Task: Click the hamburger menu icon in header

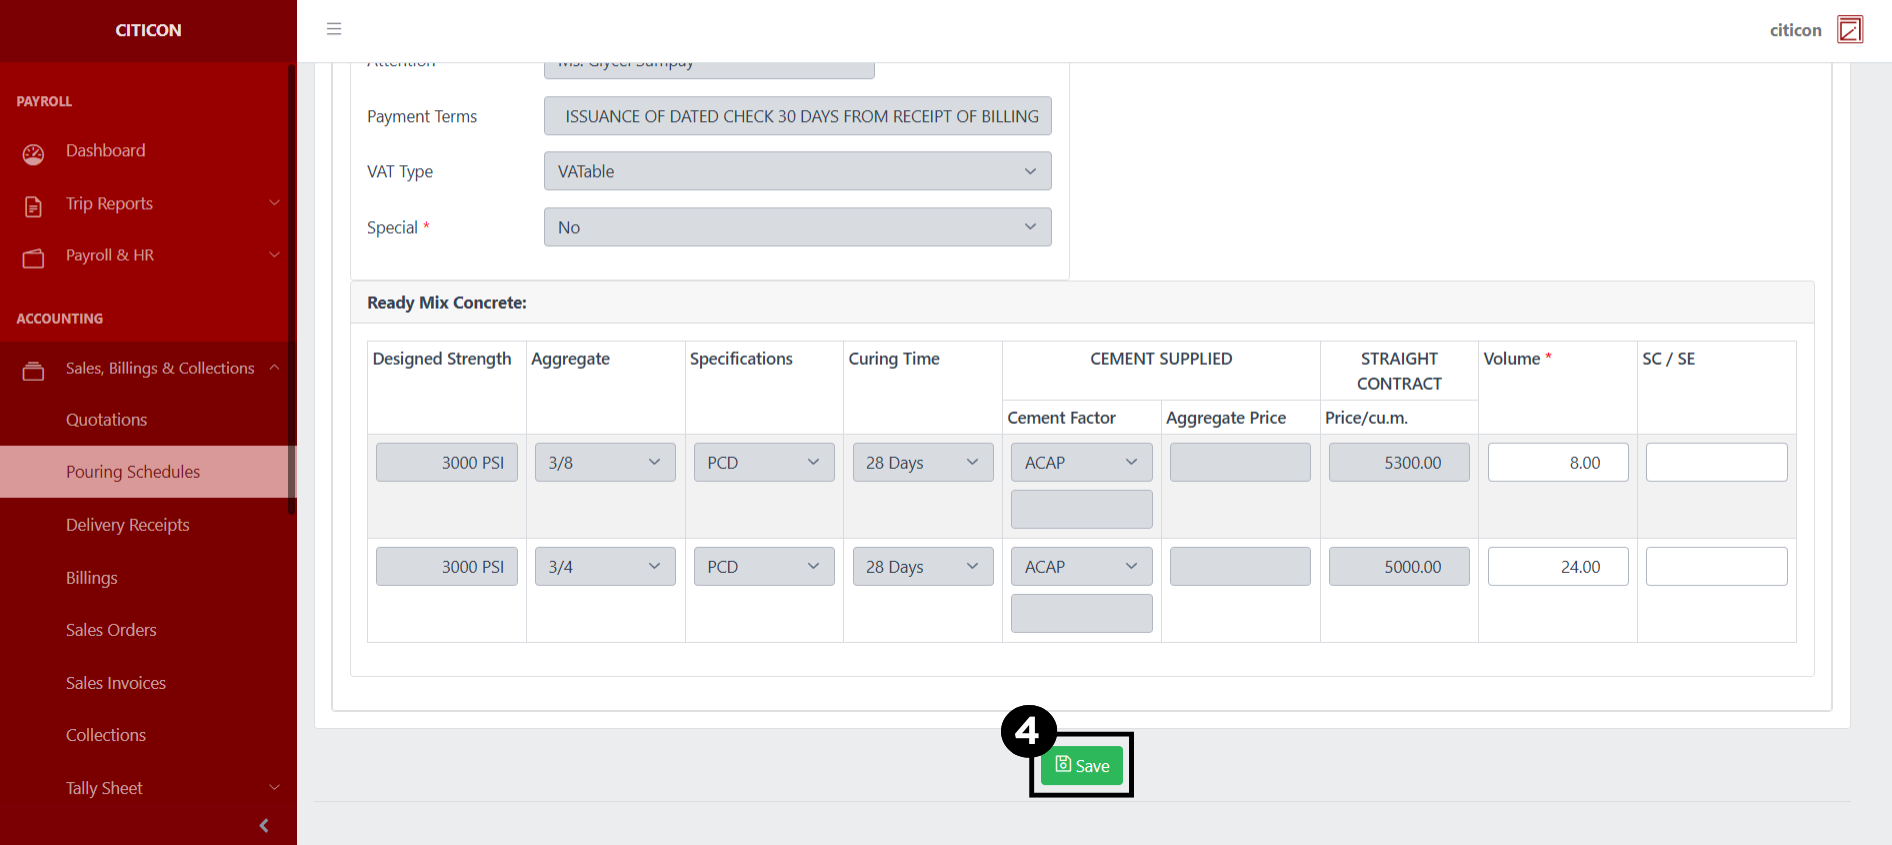Action: pyautogui.click(x=334, y=29)
